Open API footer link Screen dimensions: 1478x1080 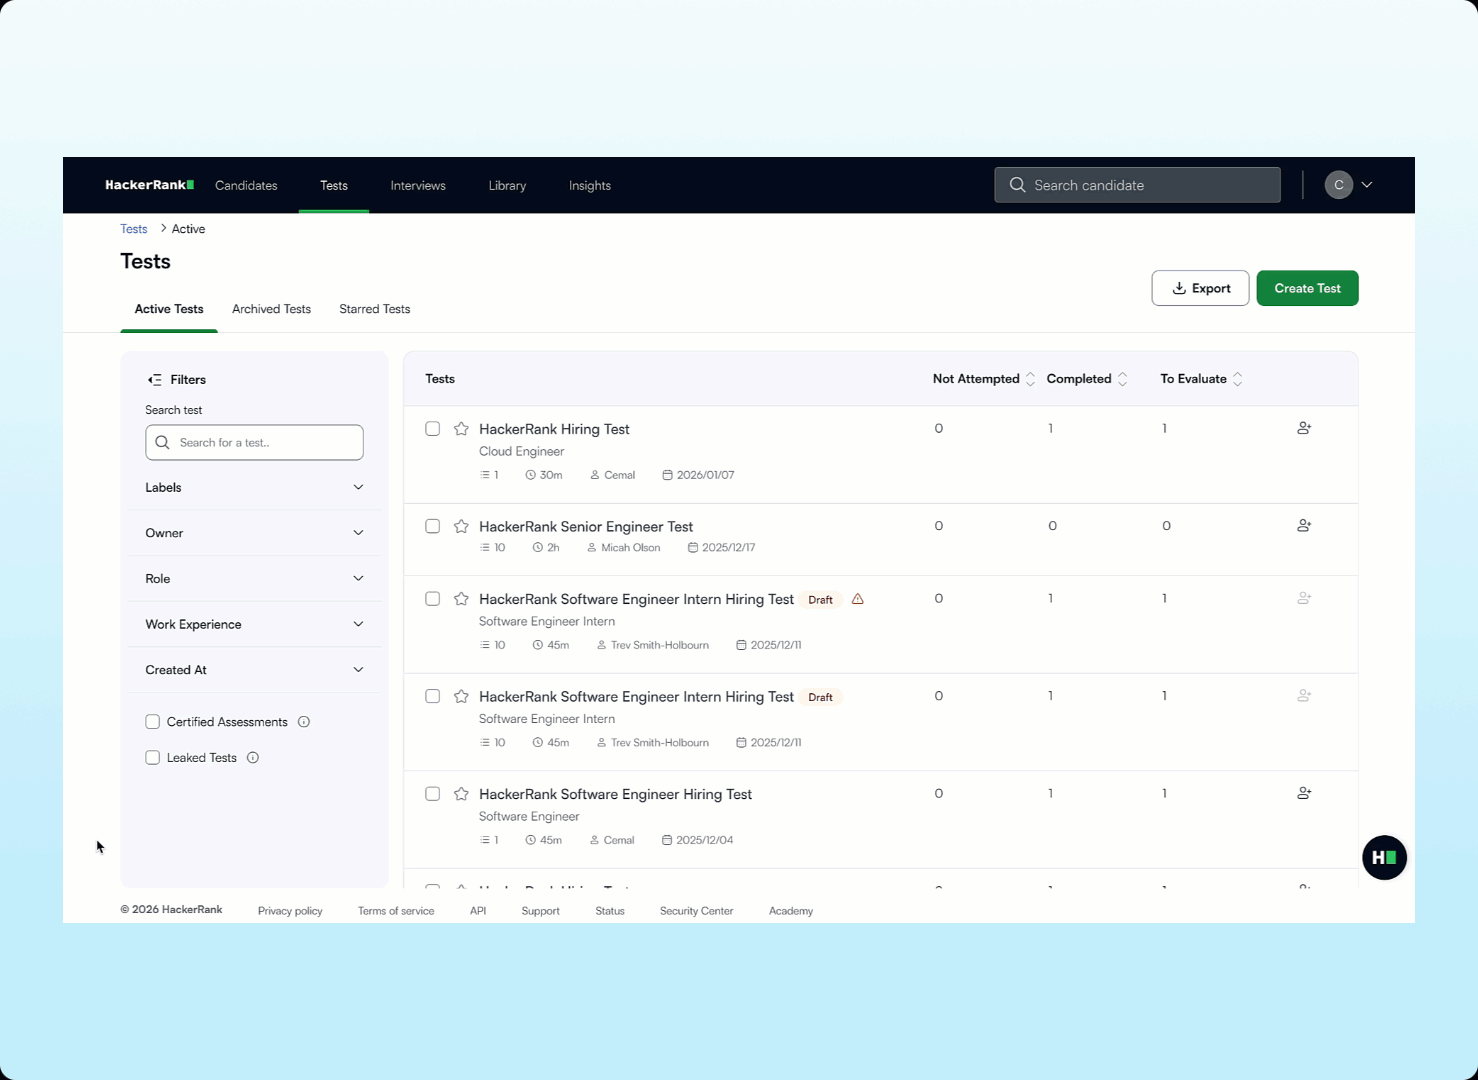(x=478, y=911)
